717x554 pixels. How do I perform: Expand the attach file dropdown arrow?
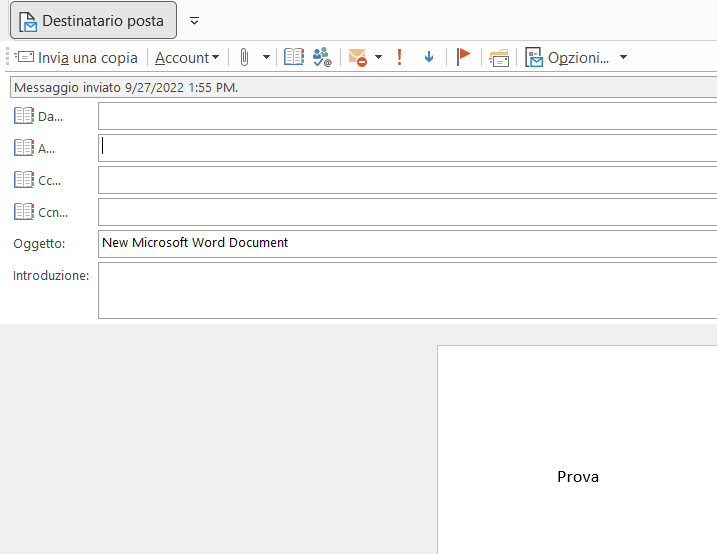coord(266,58)
